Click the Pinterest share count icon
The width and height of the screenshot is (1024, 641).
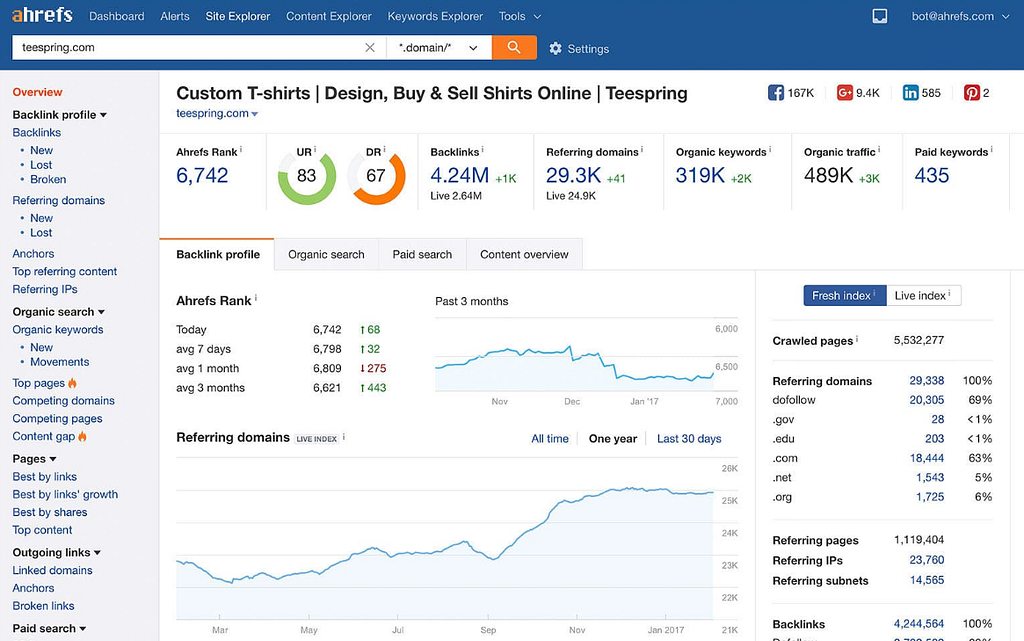click(971, 93)
